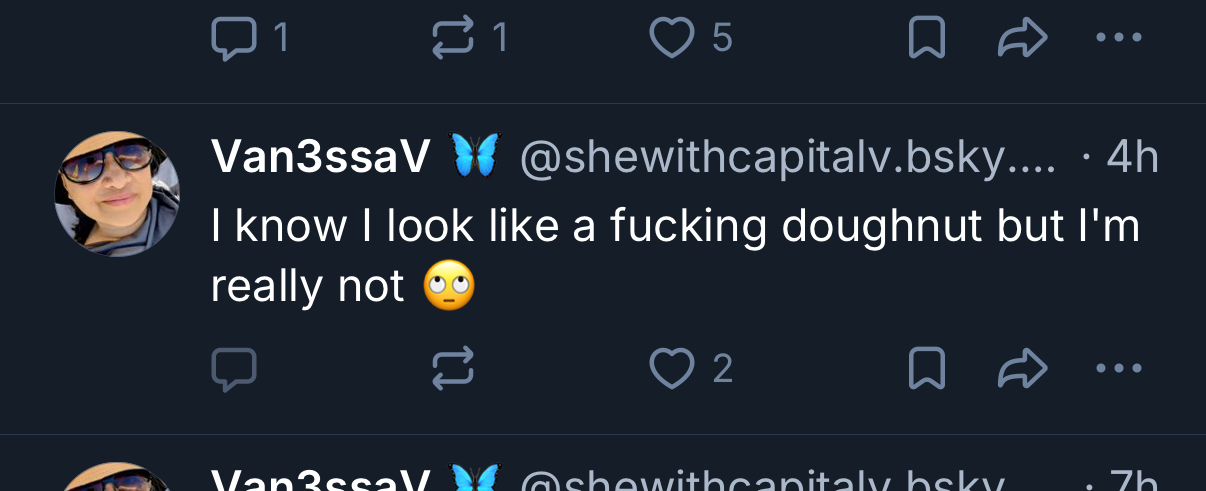The width and height of the screenshot is (1206, 491).
Task: Visit the @shewithcapitalv handle on the 4h post
Action: coord(787,158)
